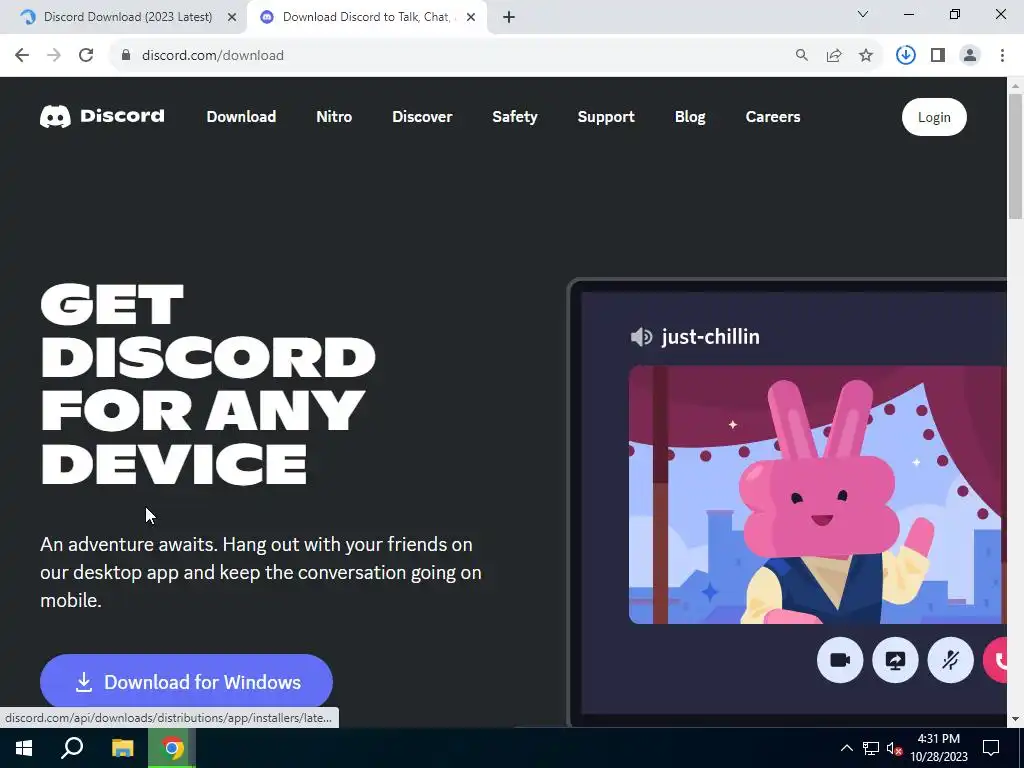Reload the Discord download page
This screenshot has width=1024, height=768.
(x=86, y=55)
